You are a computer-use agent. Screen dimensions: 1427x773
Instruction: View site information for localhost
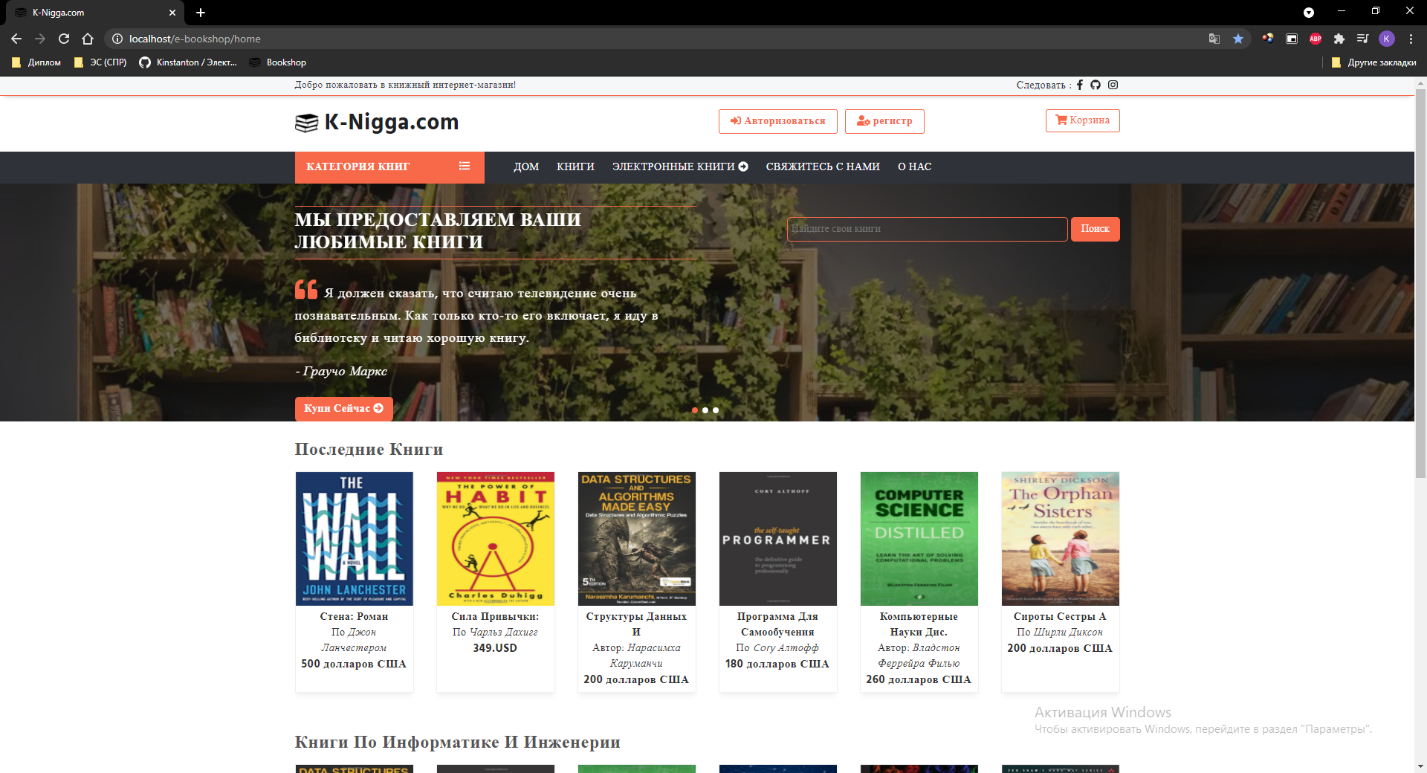(x=117, y=39)
